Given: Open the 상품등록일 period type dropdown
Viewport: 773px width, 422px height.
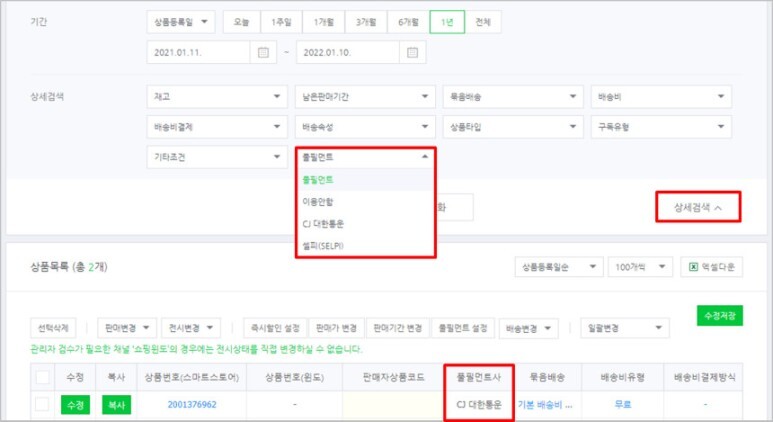Looking at the screenshot, I should tap(181, 22).
